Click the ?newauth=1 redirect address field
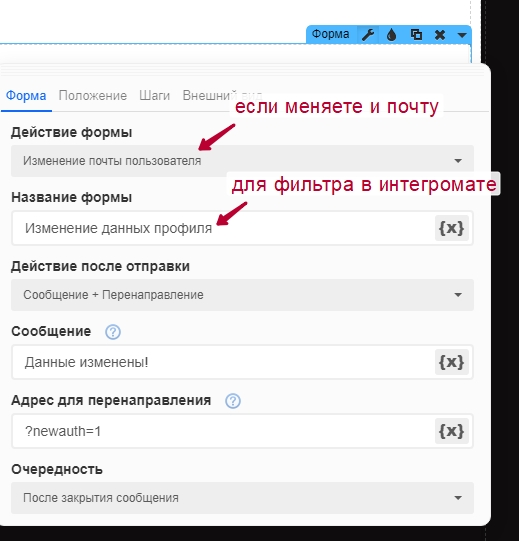This screenshot has width=519, height=541. pos(223,431)
